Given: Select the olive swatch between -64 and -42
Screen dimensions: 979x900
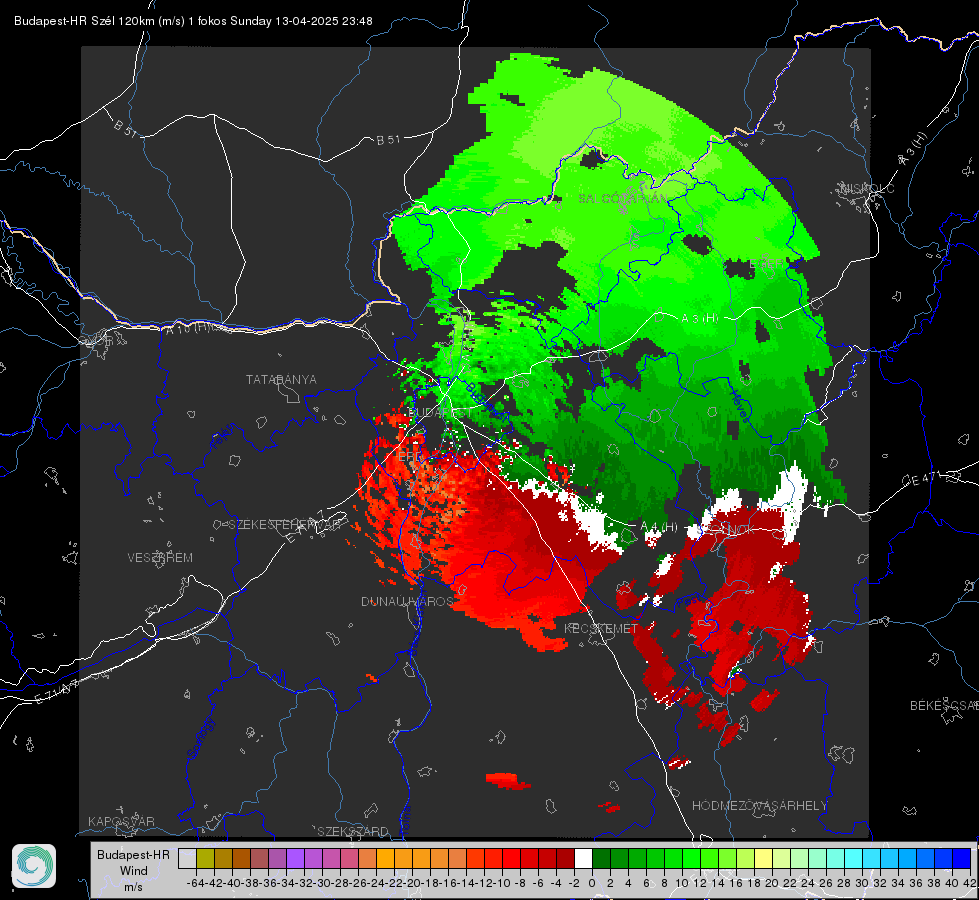Looking at the screenshot, I should point(205,858).
